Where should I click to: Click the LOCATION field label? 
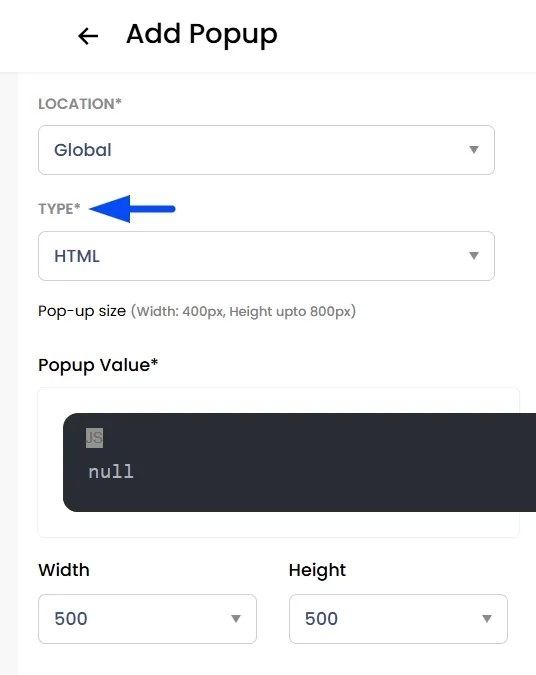pyautogui.click(x=80, y=104)
